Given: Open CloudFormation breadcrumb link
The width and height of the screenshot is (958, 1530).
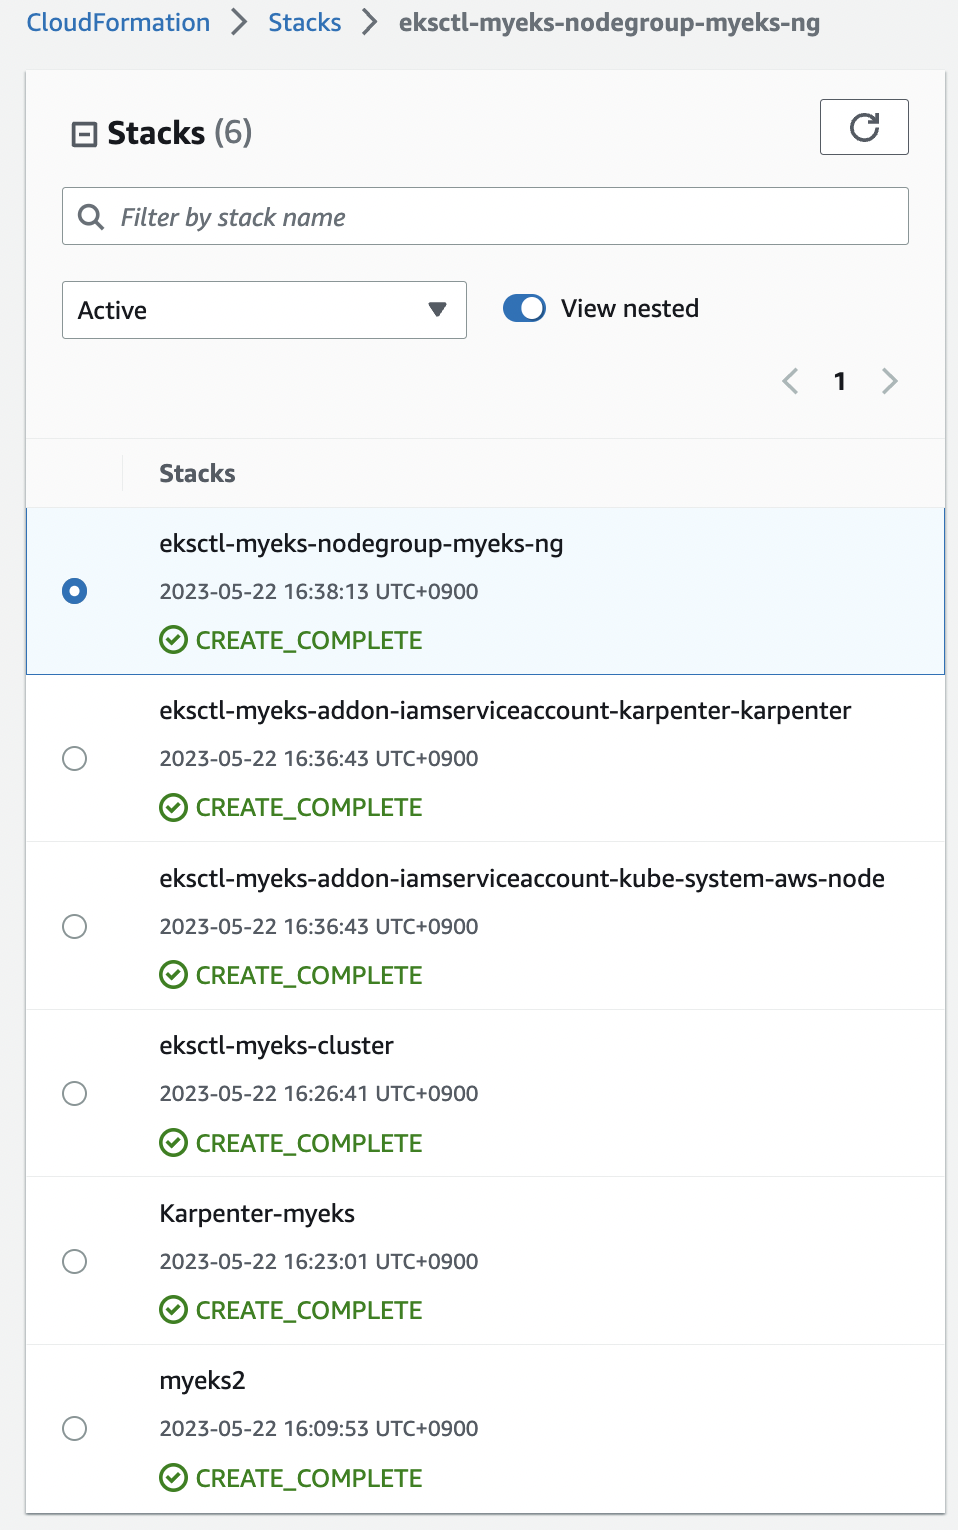Looking at the screenshot, I should (x=118, y=22).
